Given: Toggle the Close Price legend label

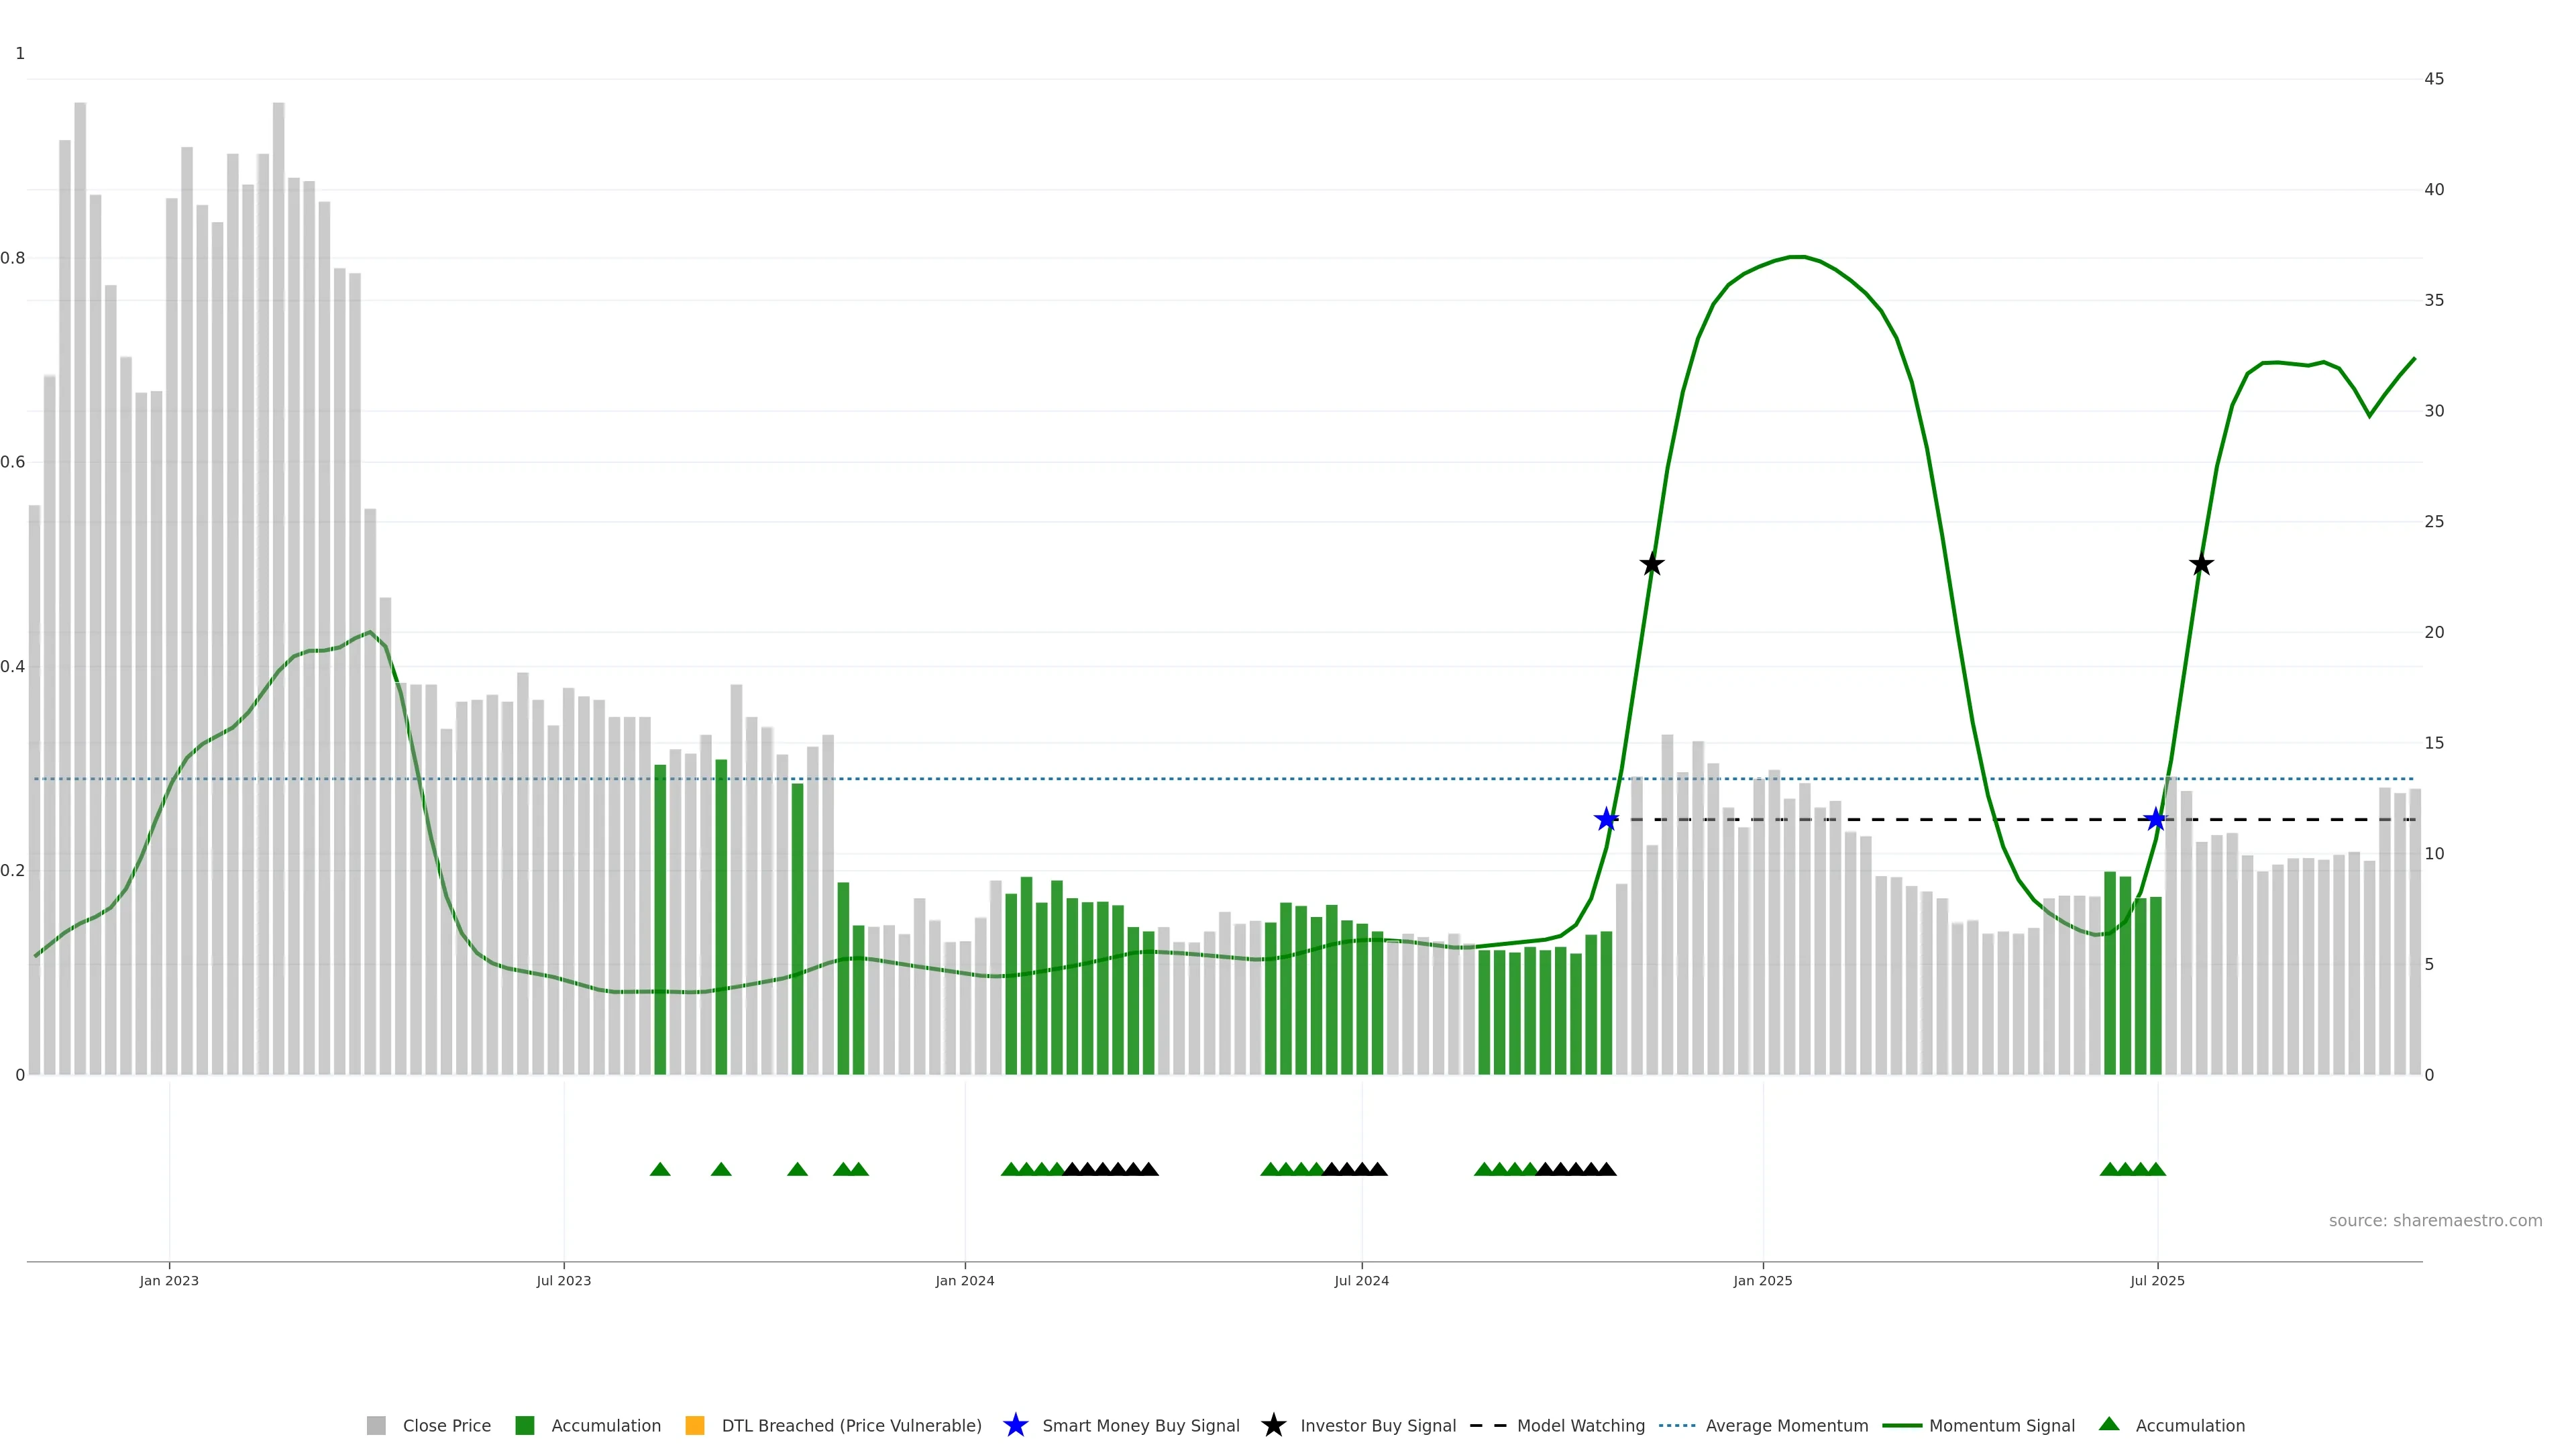Looking at the screenshot, I should click(x=446, y=1426).
